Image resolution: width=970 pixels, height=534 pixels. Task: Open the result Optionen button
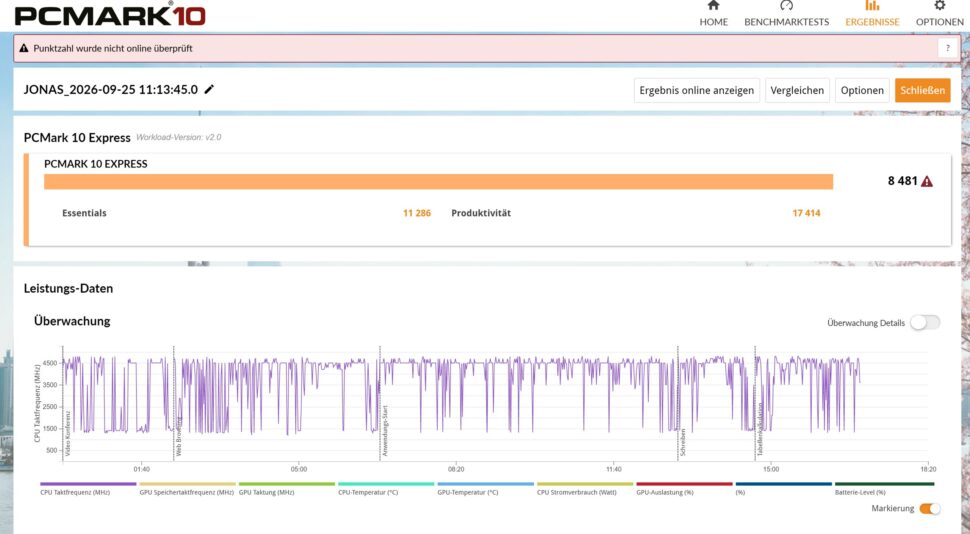tap(862, 90)
